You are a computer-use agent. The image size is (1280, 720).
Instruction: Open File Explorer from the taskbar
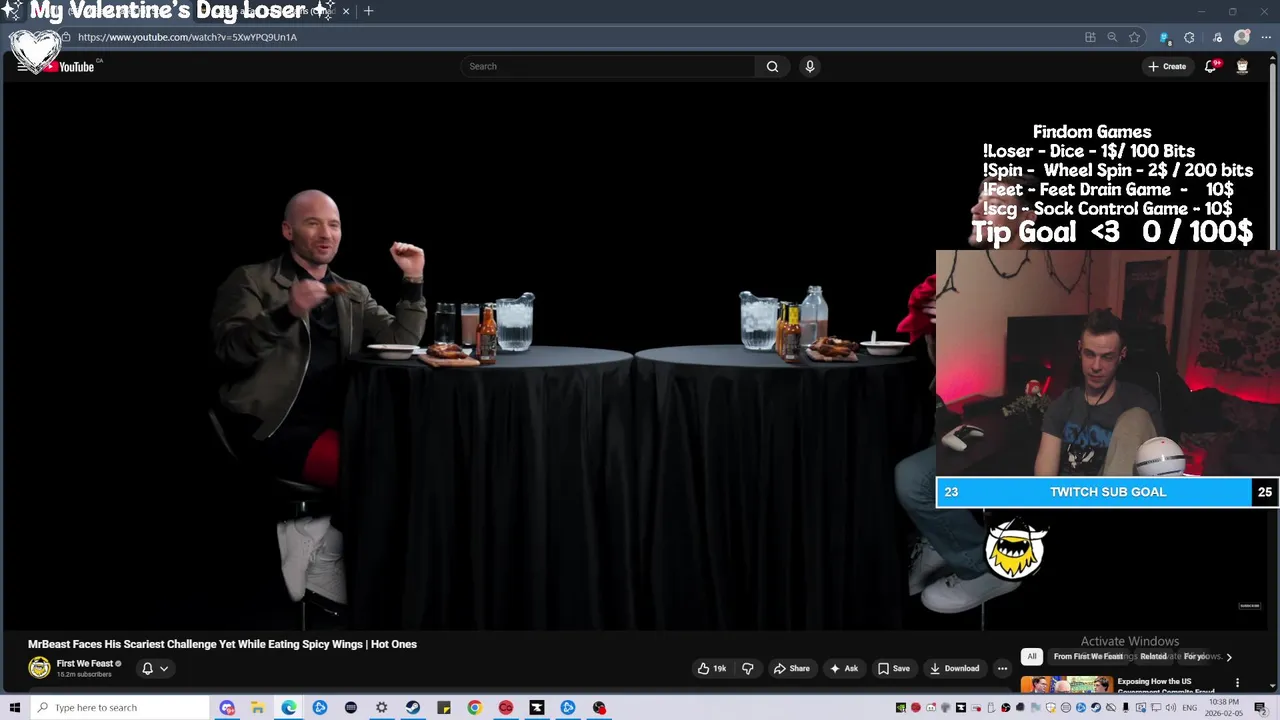point(257,707)
